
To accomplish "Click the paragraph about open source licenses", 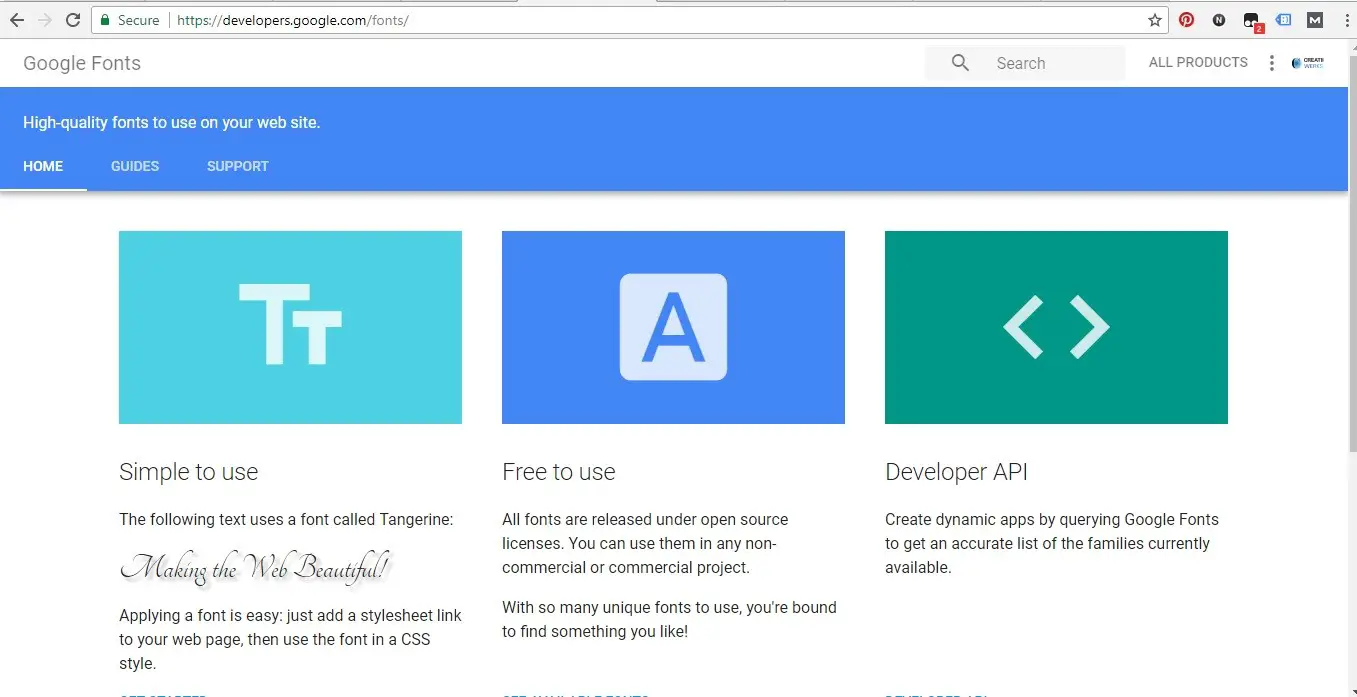I will [645, 544].
